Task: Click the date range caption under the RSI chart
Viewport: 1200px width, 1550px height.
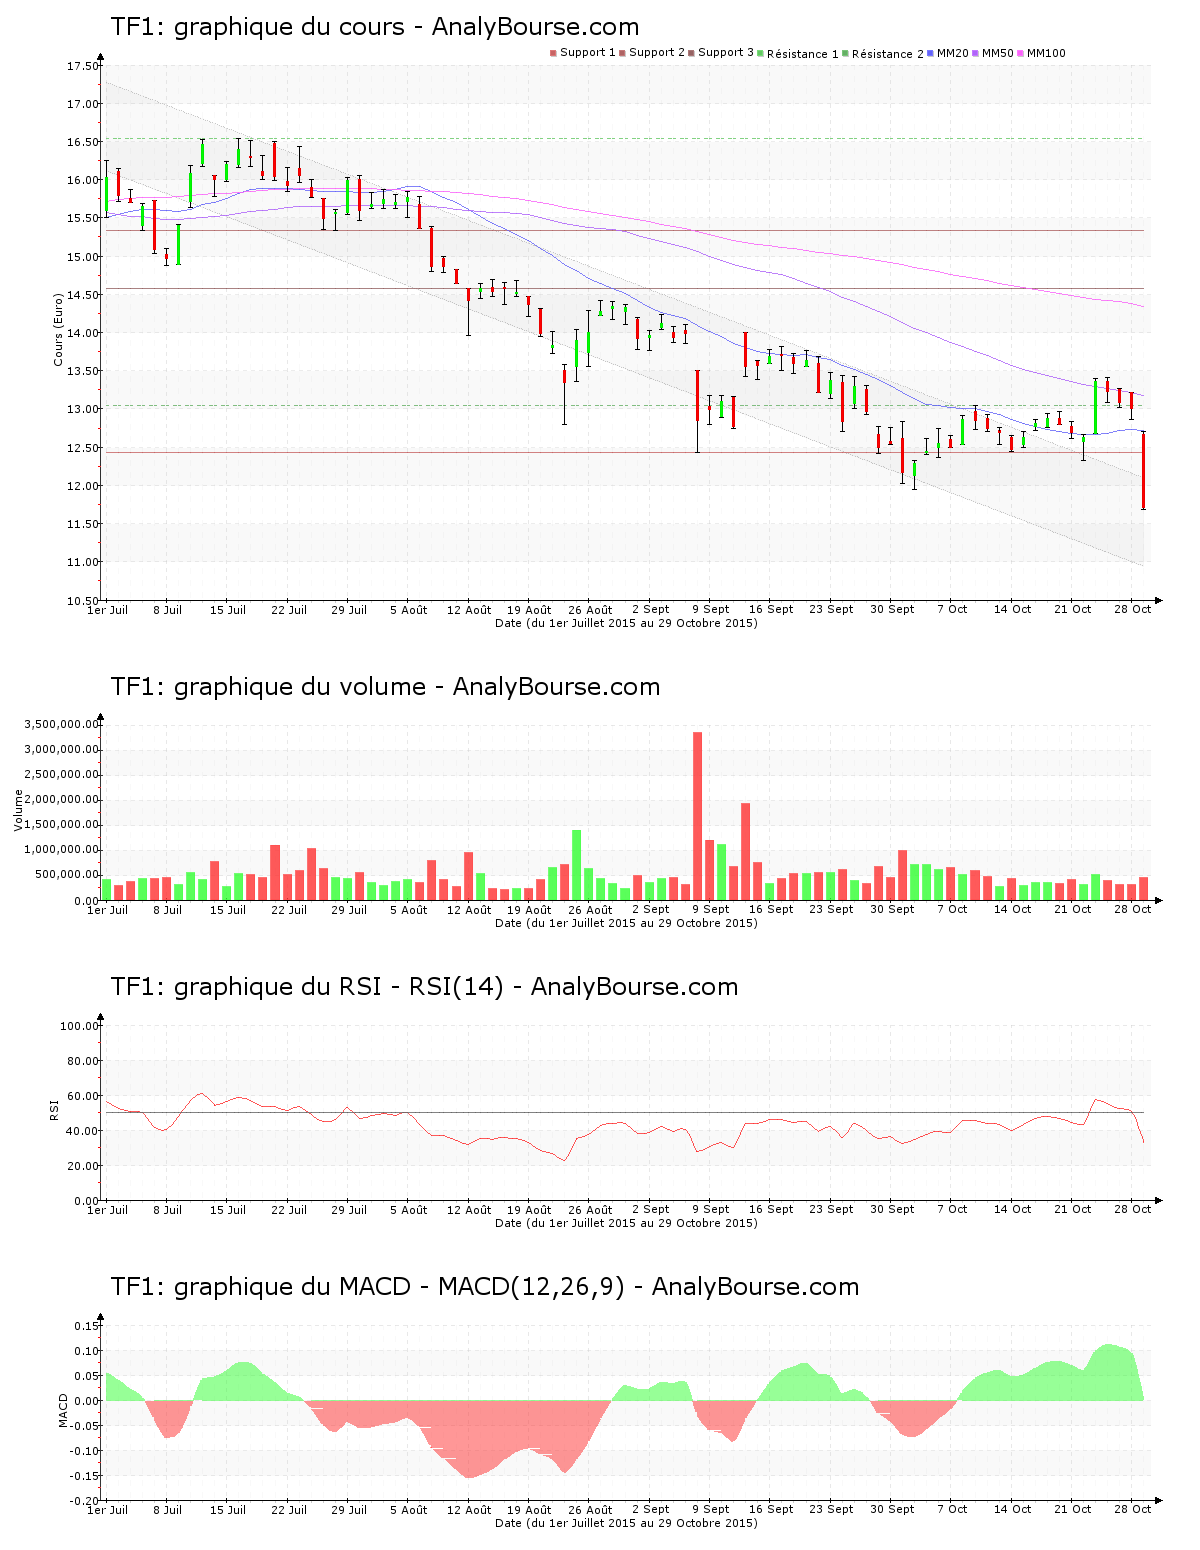Action: [626, 1223]
